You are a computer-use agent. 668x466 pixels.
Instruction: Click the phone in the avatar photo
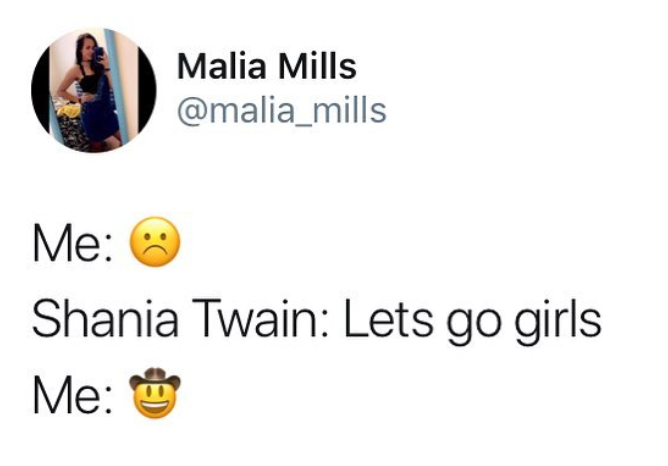click(x=98, y=55)
